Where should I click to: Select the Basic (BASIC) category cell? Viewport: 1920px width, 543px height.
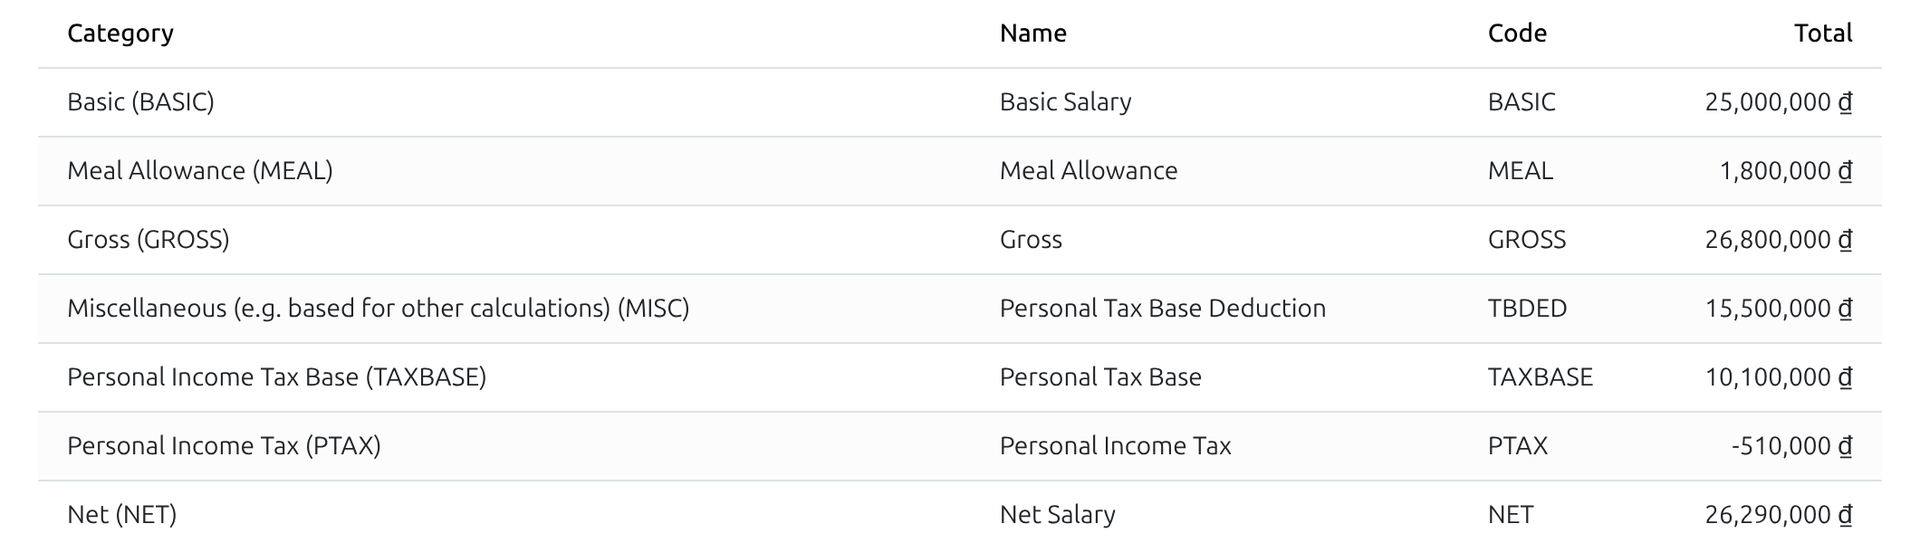(141, 102)
